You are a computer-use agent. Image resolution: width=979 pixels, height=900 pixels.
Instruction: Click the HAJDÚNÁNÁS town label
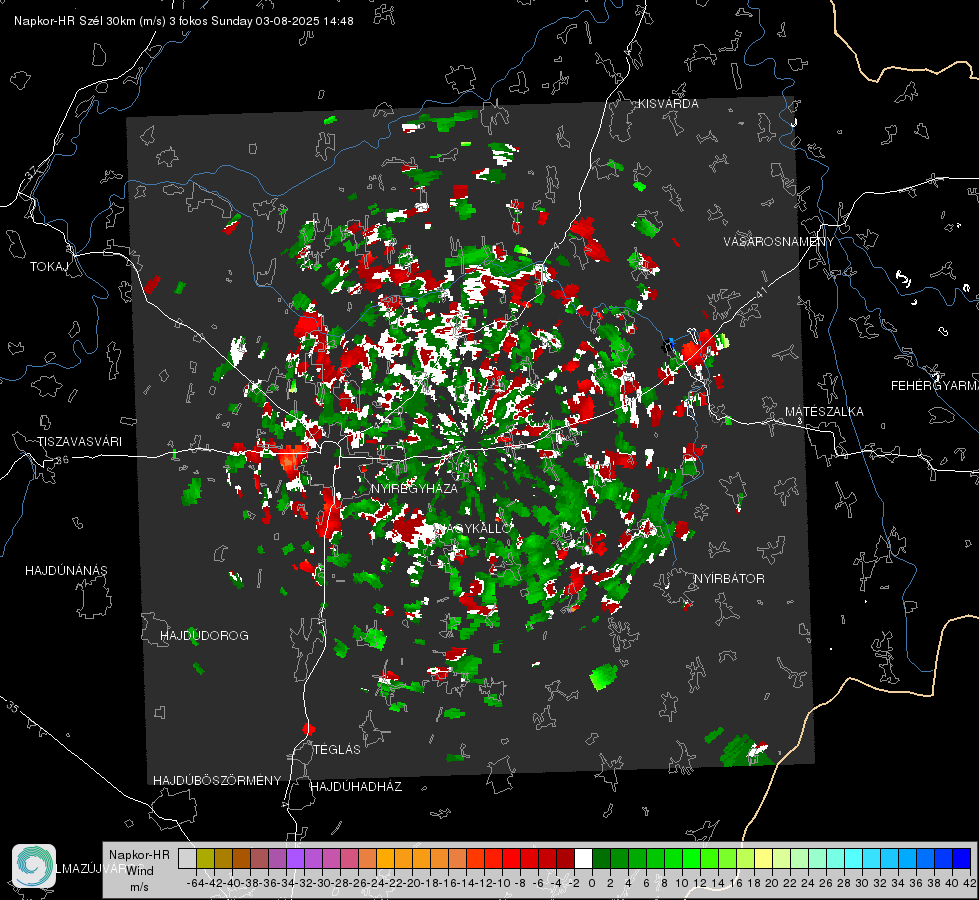point(66,571)
